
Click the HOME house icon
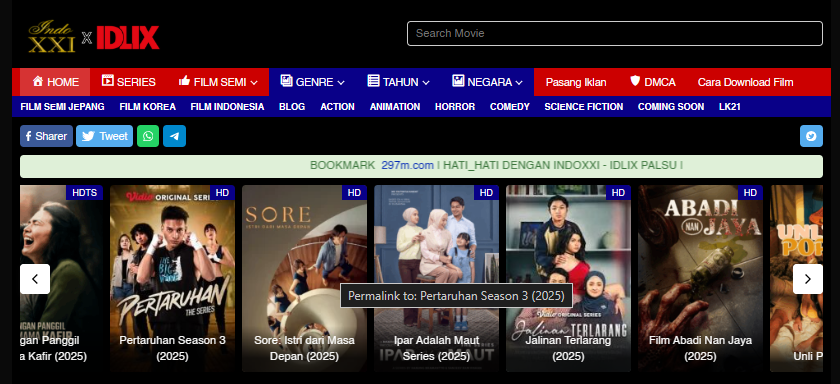click(x=38, y=81)
